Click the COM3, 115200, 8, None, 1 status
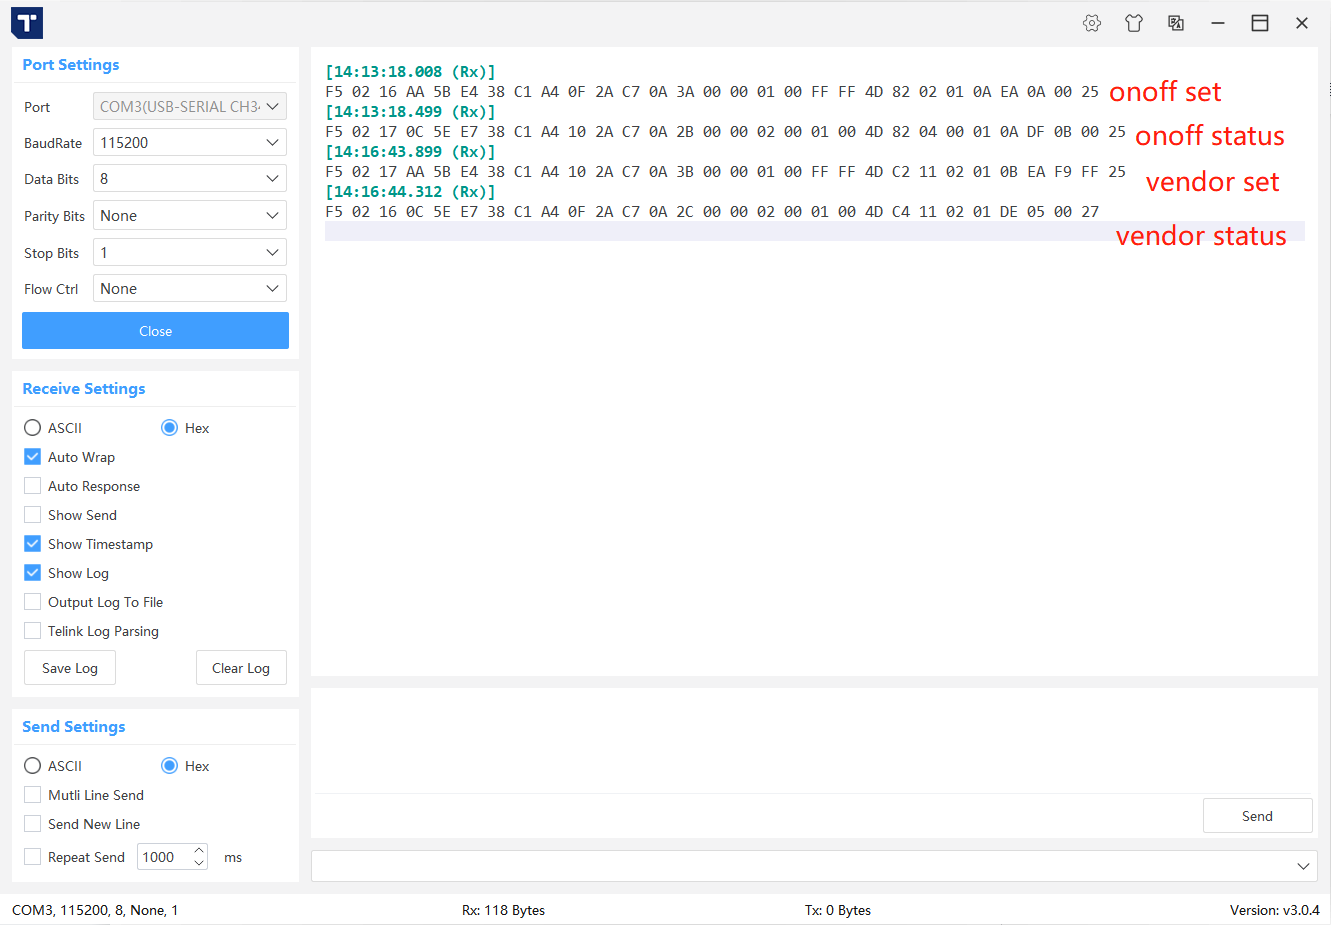 (x=95, y=910)
